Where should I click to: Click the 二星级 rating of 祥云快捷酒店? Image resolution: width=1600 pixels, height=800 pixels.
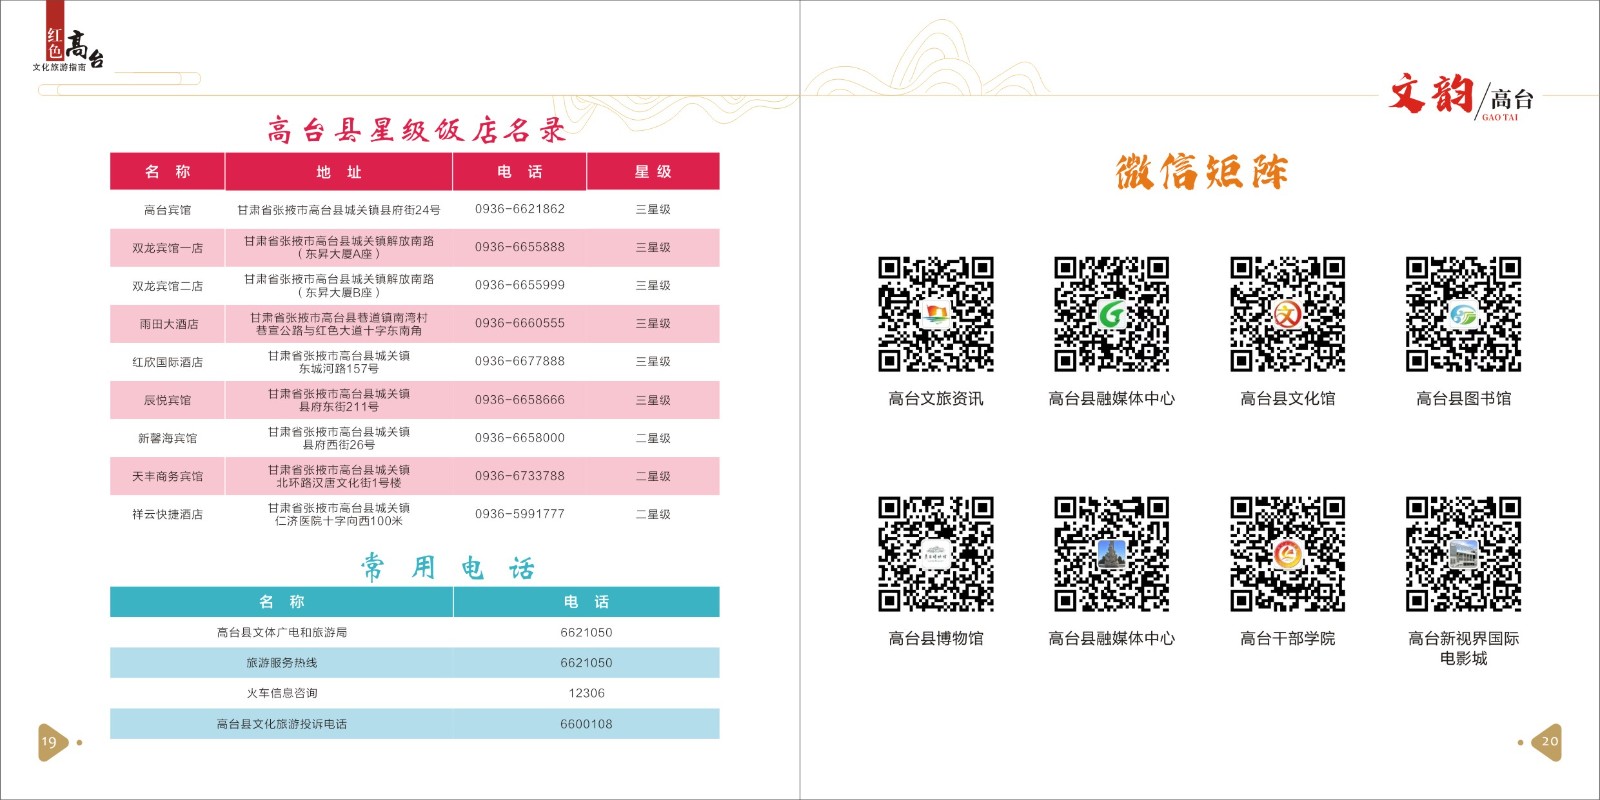click(653, 514)
